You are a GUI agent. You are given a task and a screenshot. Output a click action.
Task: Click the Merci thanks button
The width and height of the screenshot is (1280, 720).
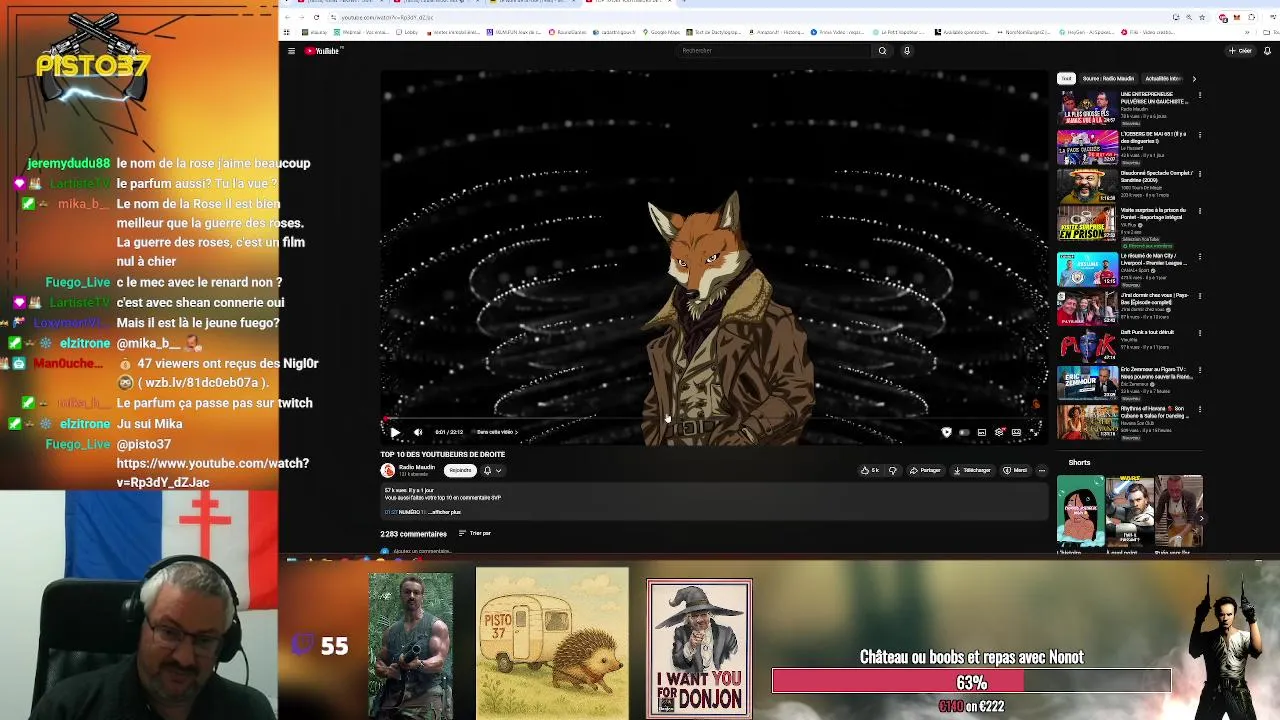[1015, 470]
